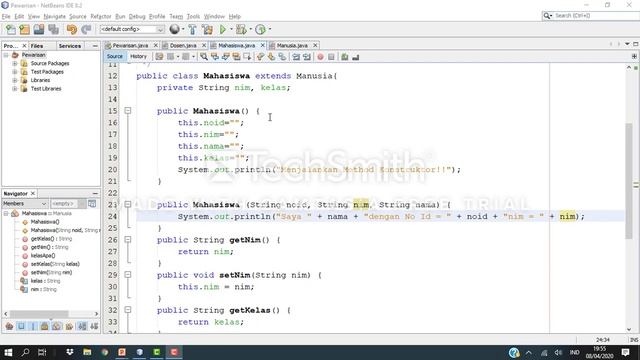Expand Test Packages node
This screenshot has height=360, width=640.
[15, 72]
